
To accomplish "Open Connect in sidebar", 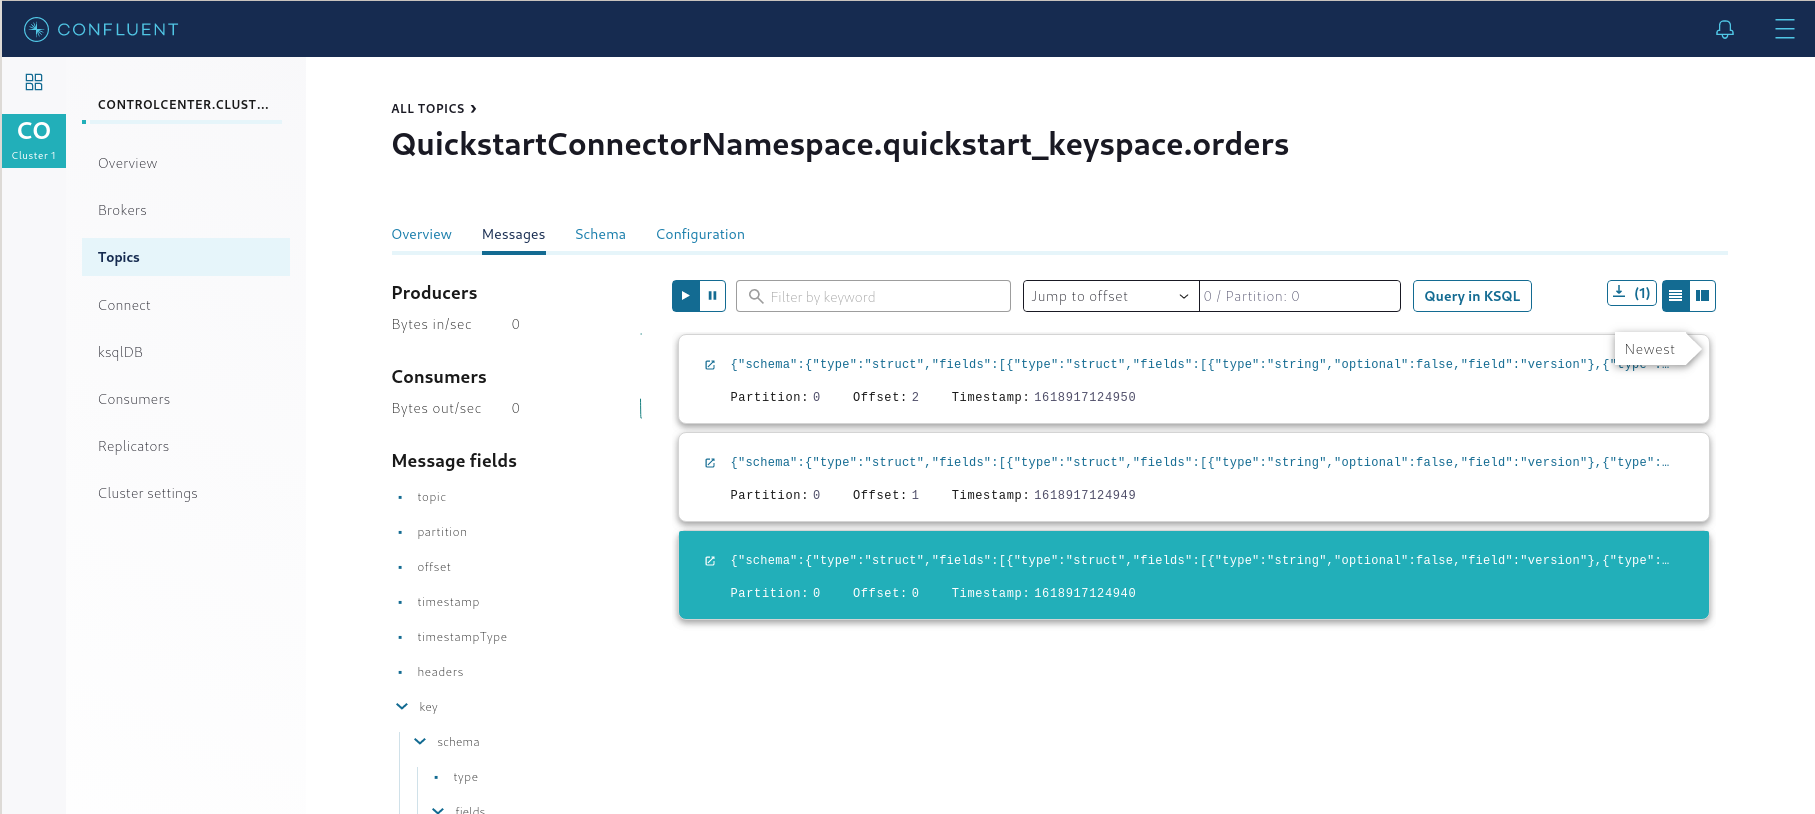I will (124, 305).
